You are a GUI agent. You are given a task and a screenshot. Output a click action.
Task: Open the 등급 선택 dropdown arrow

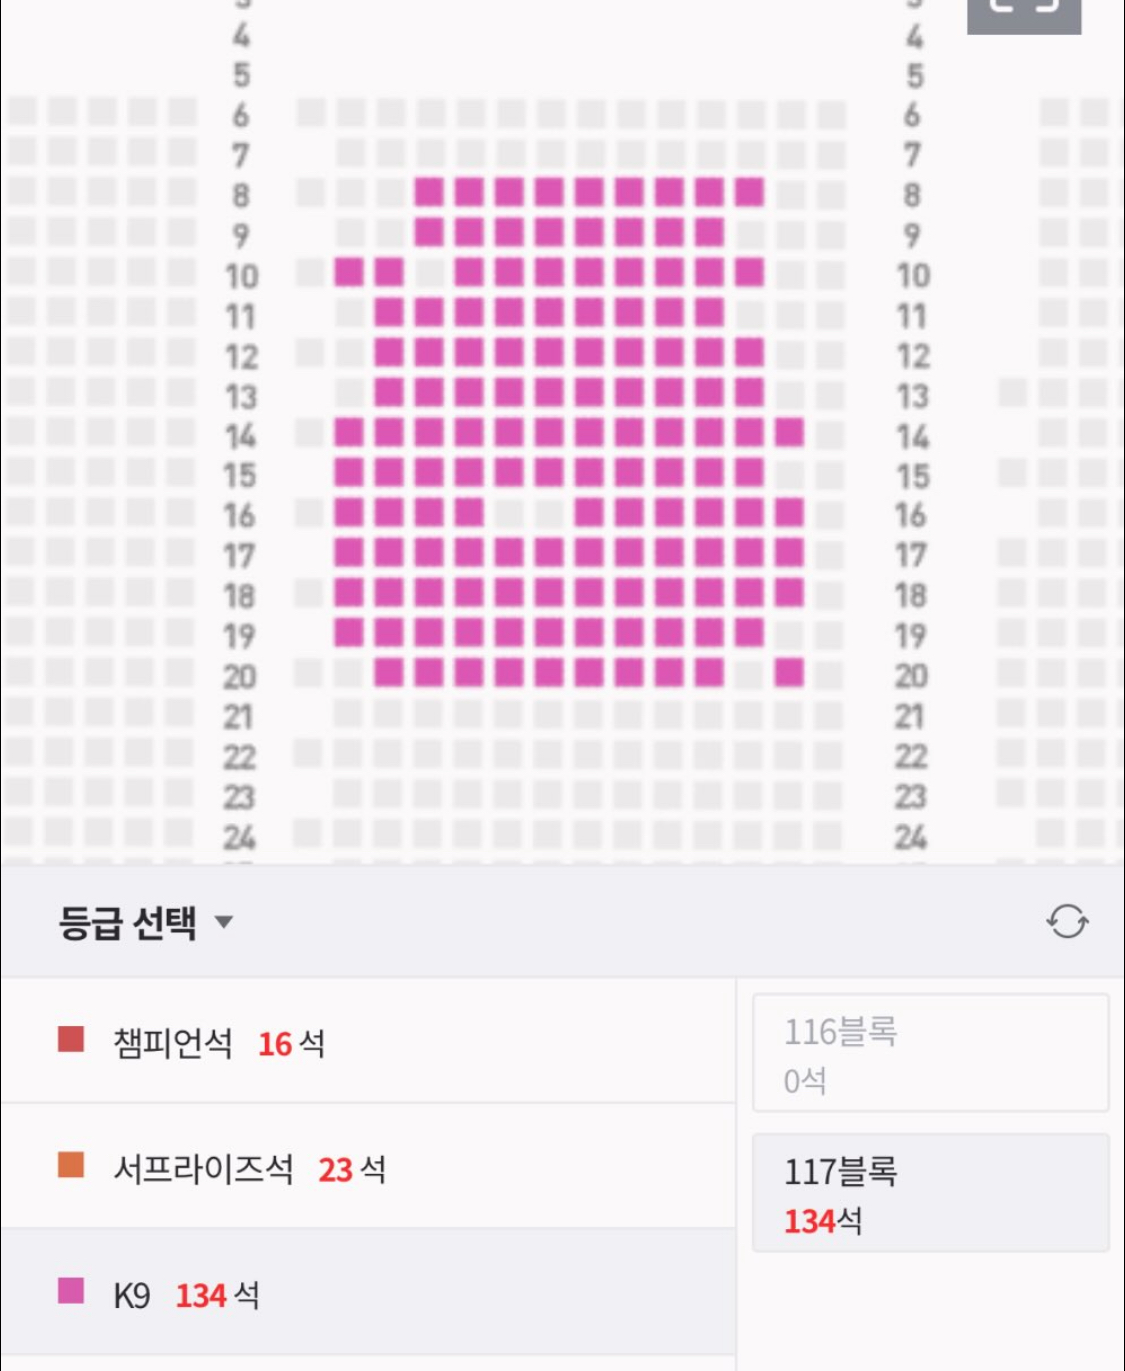tap(224, 922)
